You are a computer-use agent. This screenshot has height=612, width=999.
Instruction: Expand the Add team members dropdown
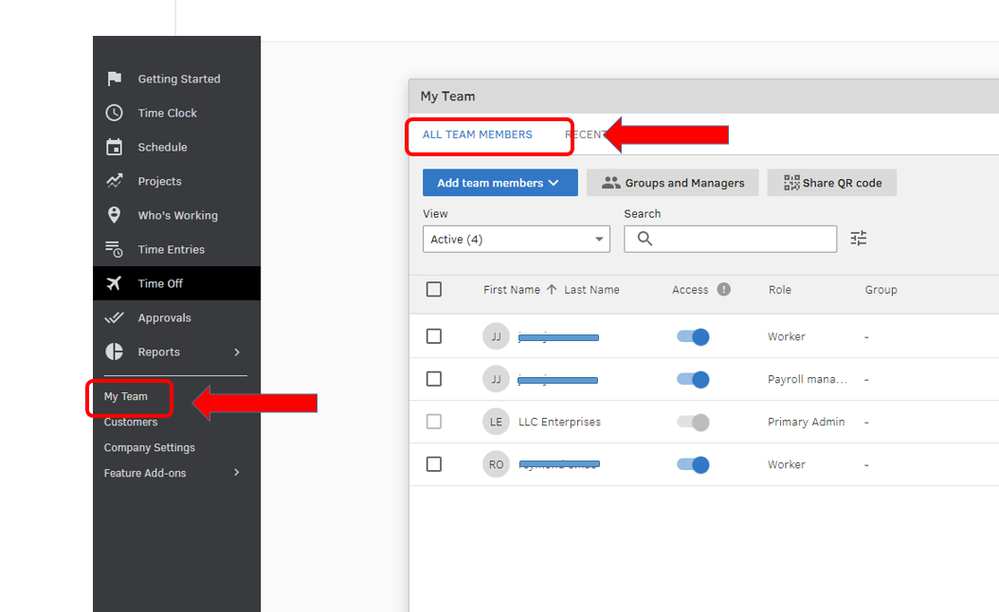click(500, 183)
